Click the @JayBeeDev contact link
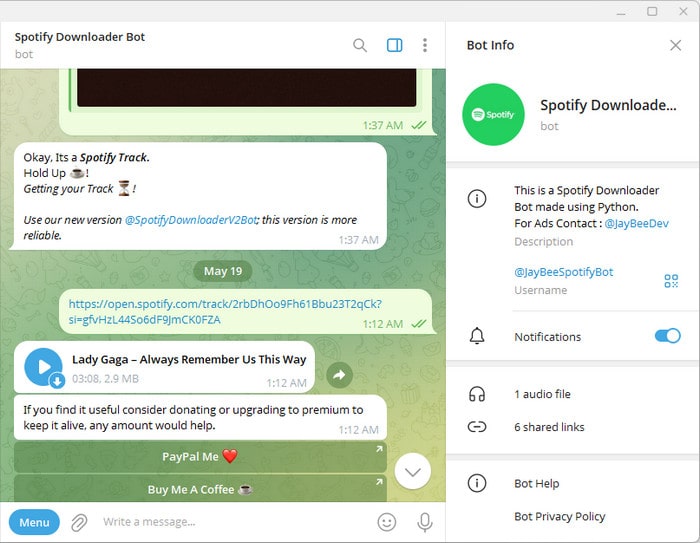Viewport: 700px width, 543px height. click(636, 223)
